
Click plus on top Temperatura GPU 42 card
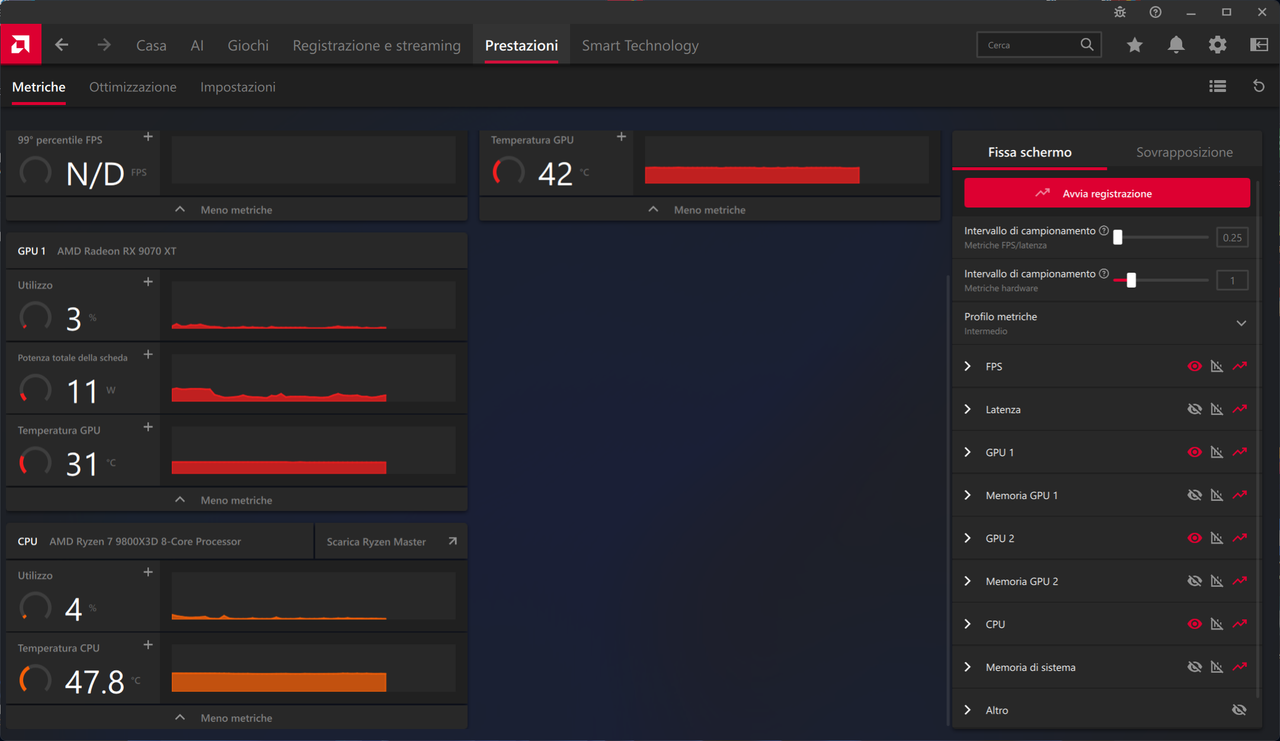click(621, 137)
